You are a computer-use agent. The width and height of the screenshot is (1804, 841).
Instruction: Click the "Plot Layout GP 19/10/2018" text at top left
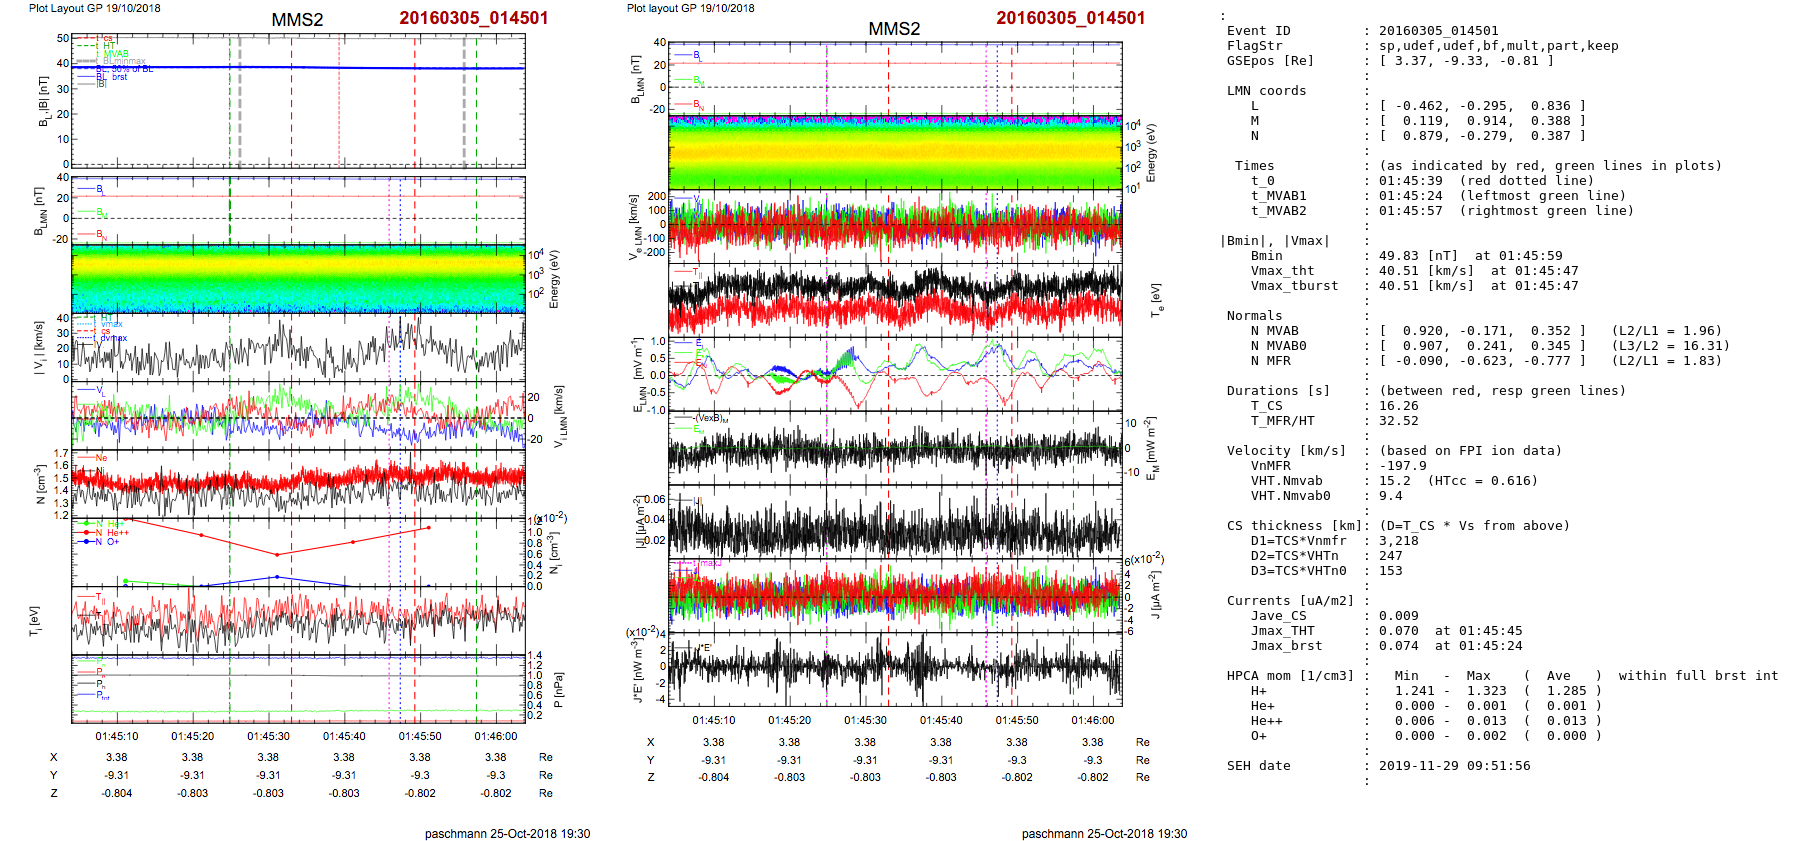[94, 8]
